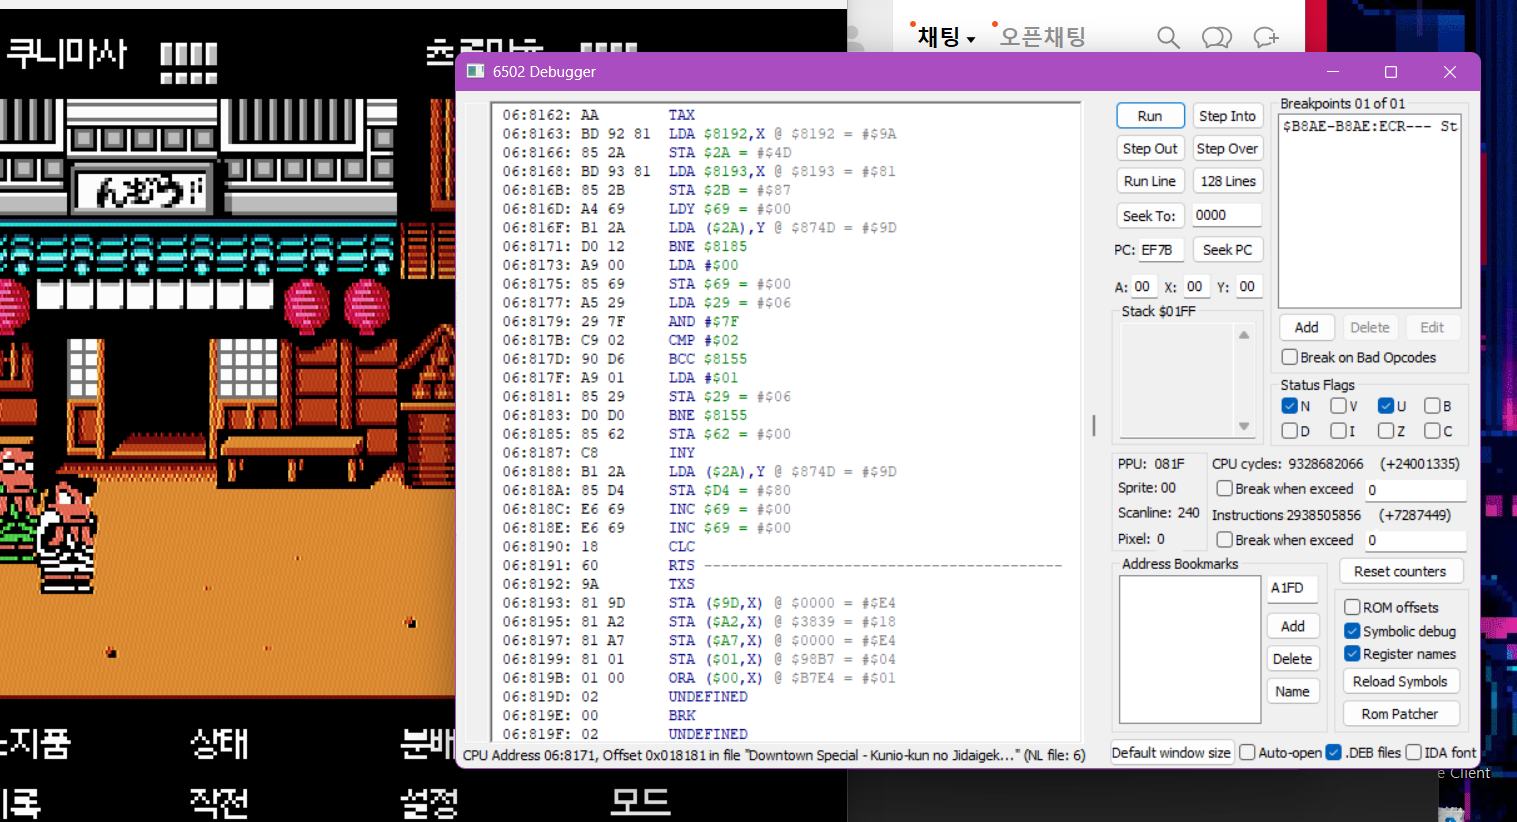The height and width of the screenshot is (822, 1517).
Task: Toggle the V status flag
Action: (x=1338, y=406)
